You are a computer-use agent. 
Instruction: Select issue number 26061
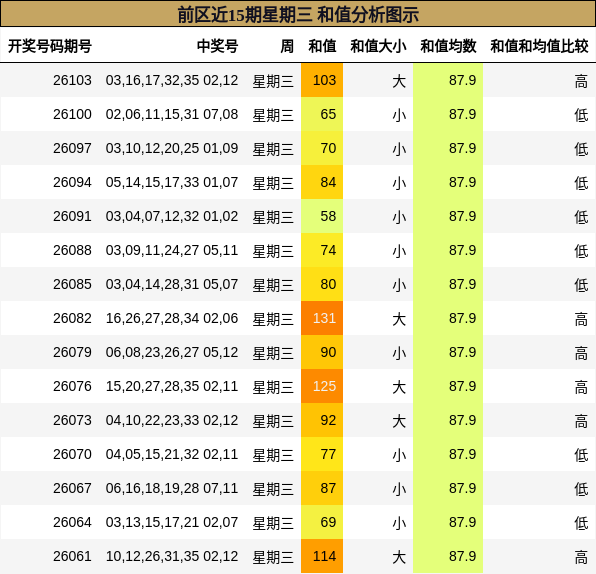click(72, 556)
